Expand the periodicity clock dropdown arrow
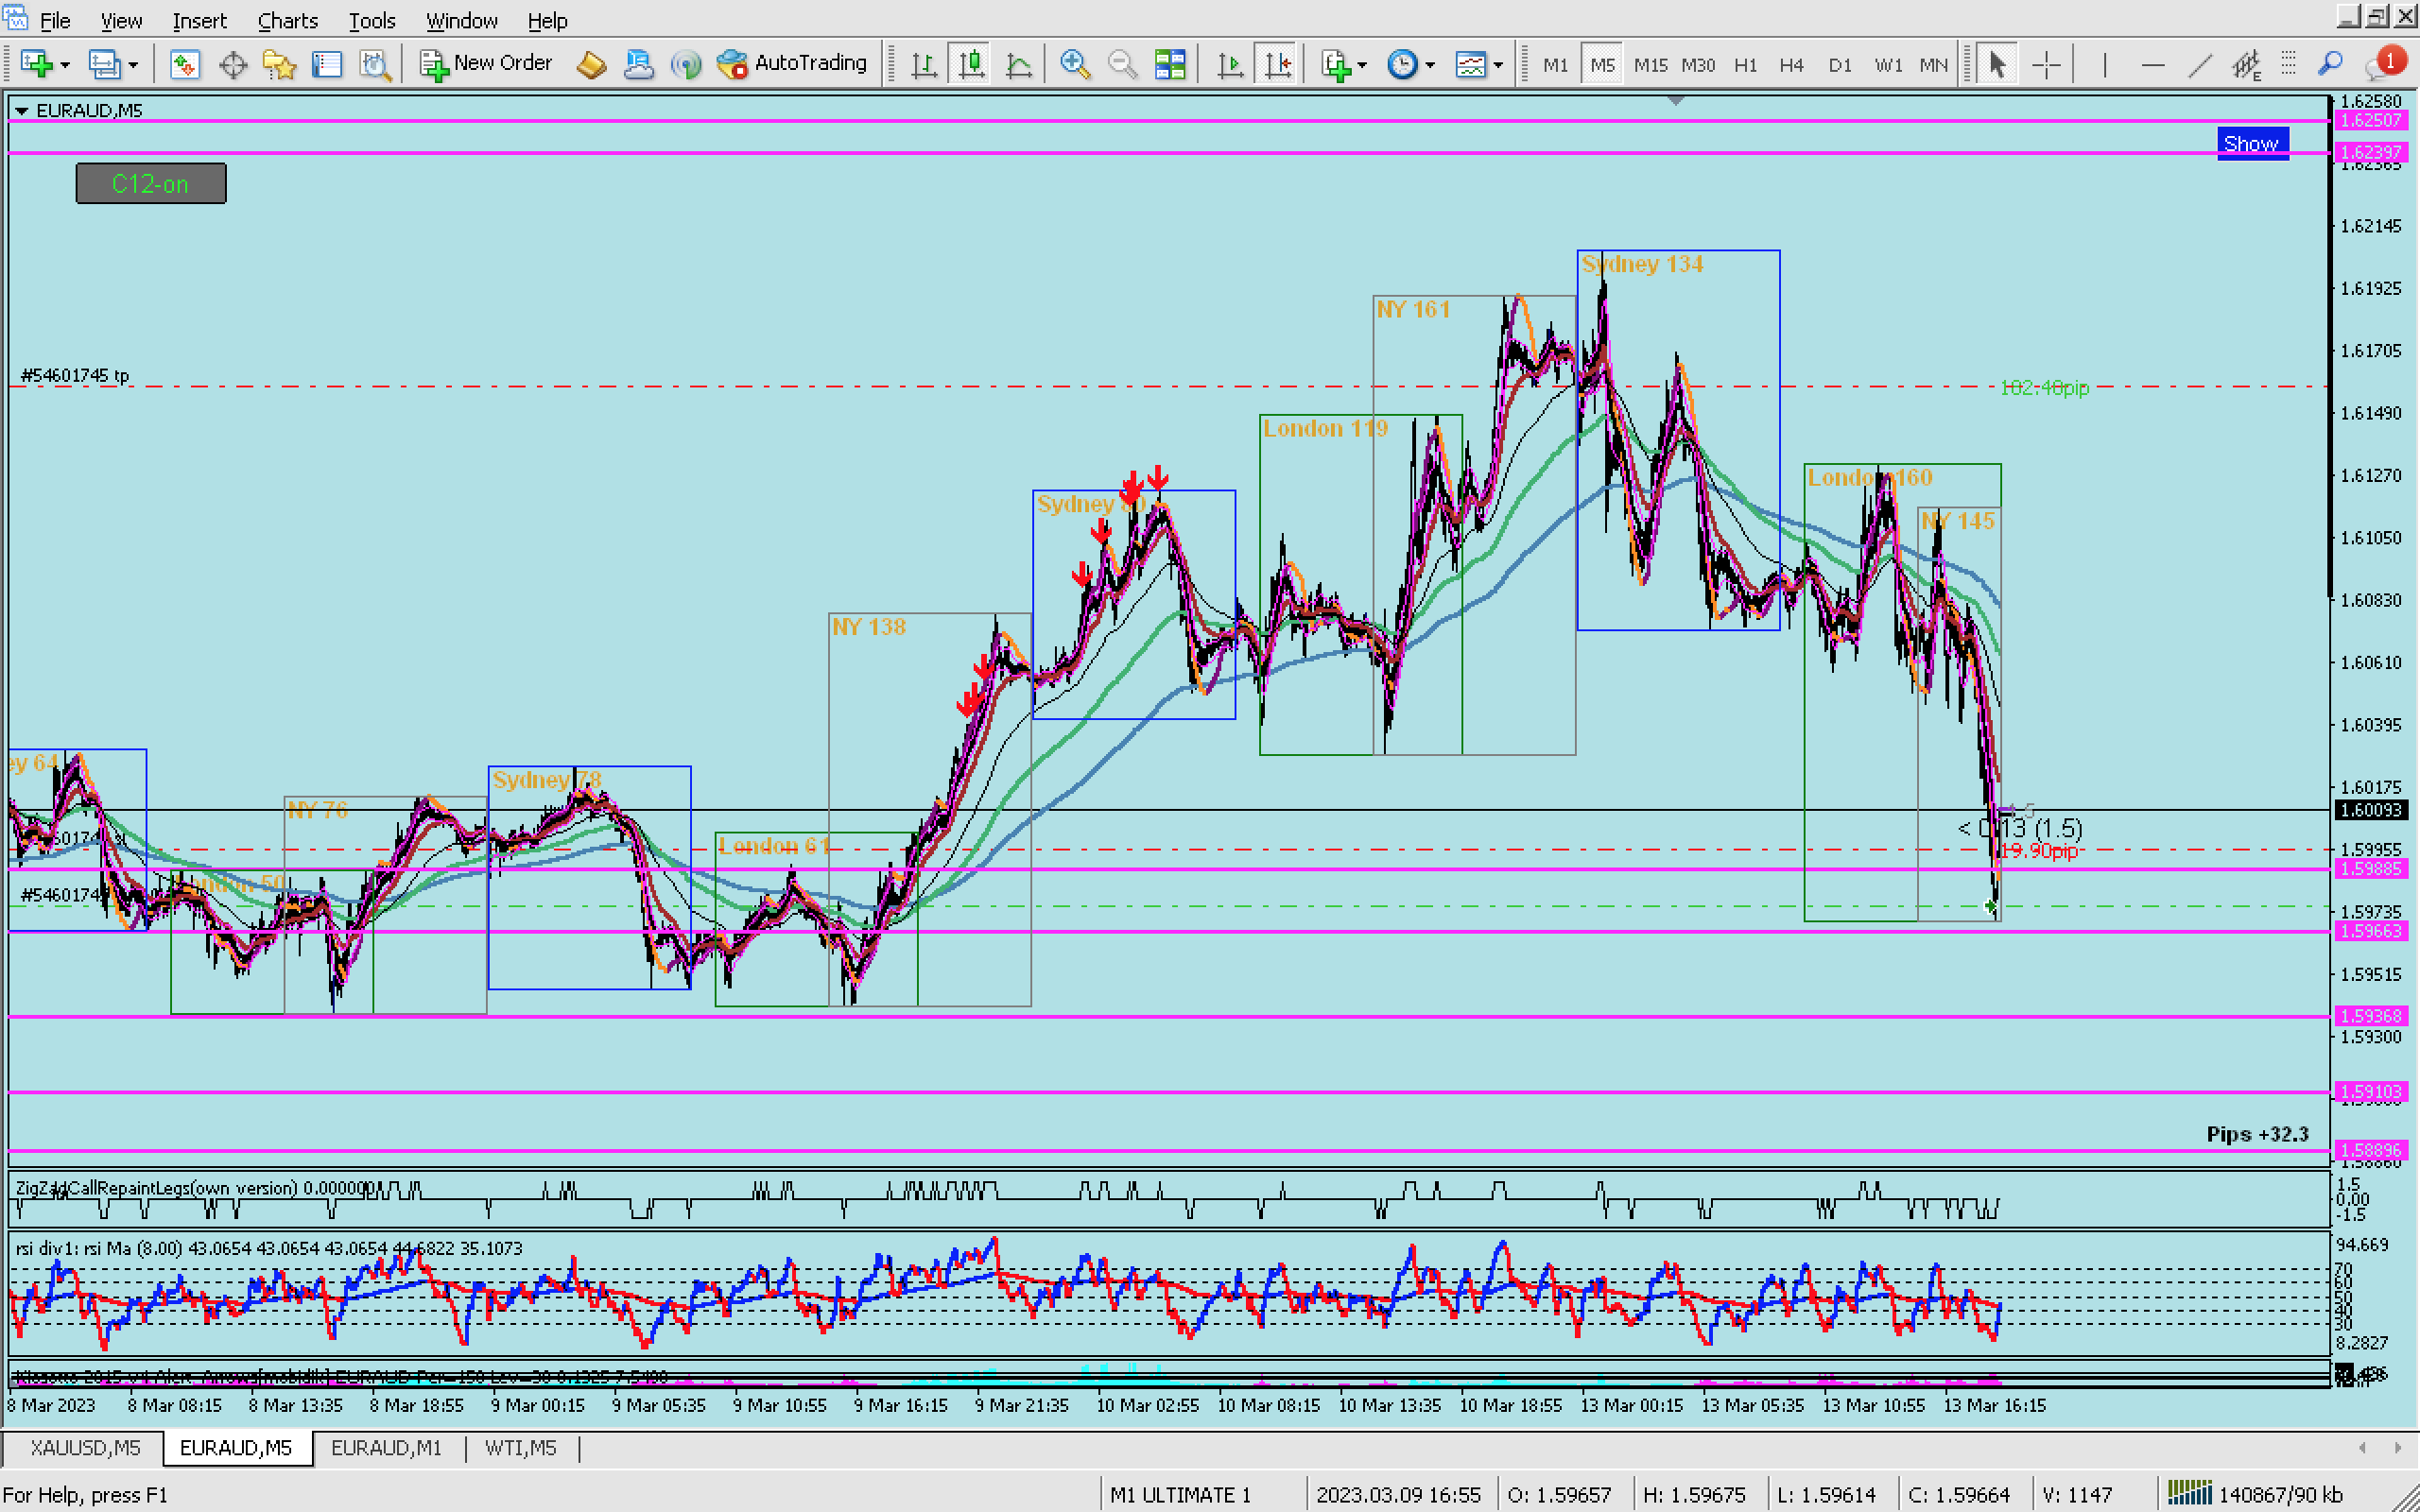The height and width of the screenshot is (1512, 2420). coord(1430,65)
